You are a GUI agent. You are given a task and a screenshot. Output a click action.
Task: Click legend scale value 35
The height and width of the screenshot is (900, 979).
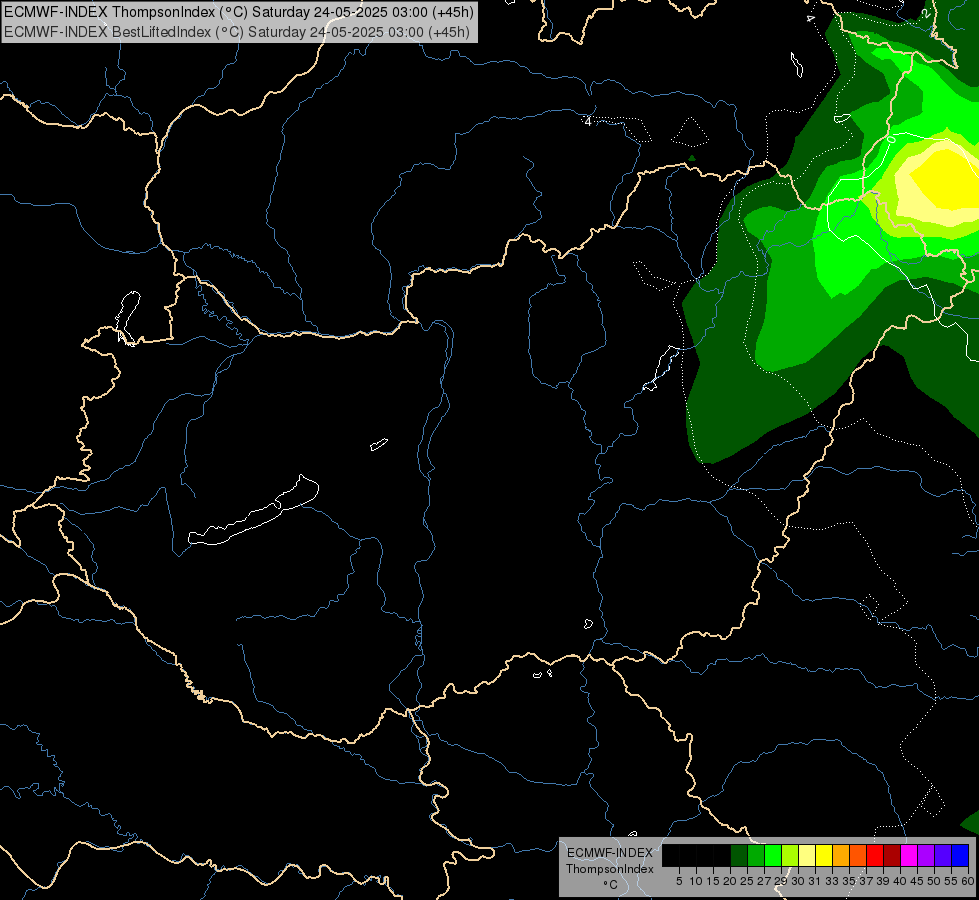pyautogui.click(x=850, y=881)
